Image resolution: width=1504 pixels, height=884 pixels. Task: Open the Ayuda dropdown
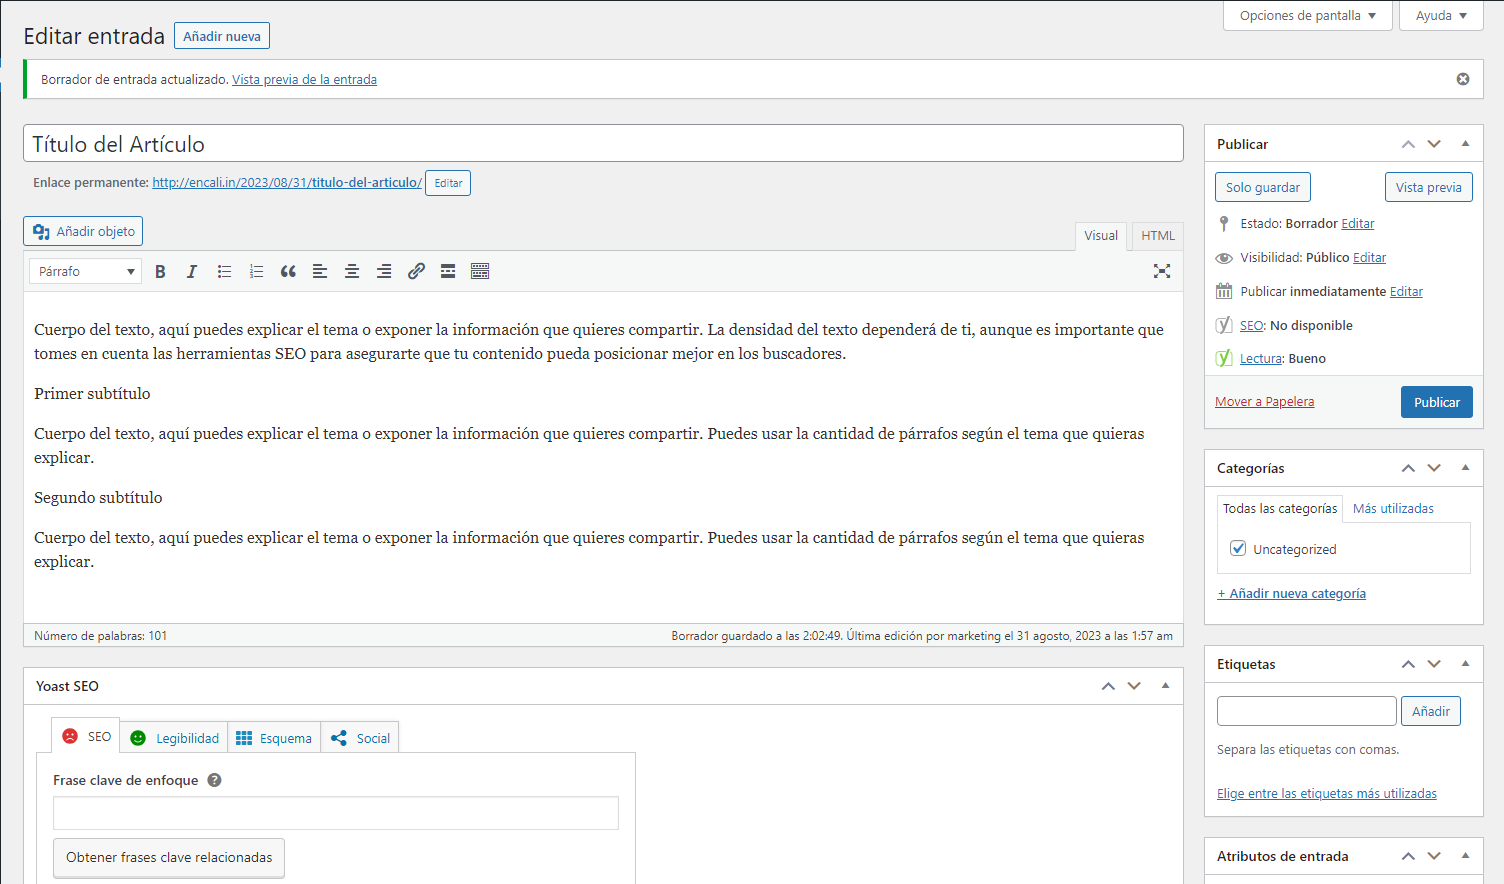[1441, 15]
